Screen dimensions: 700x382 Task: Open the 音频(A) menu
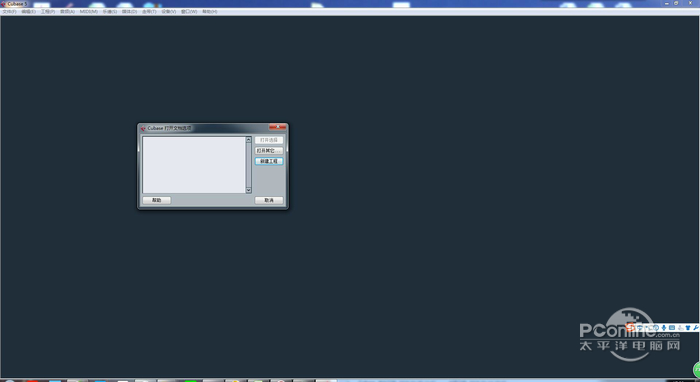click(x=67, y=12)
